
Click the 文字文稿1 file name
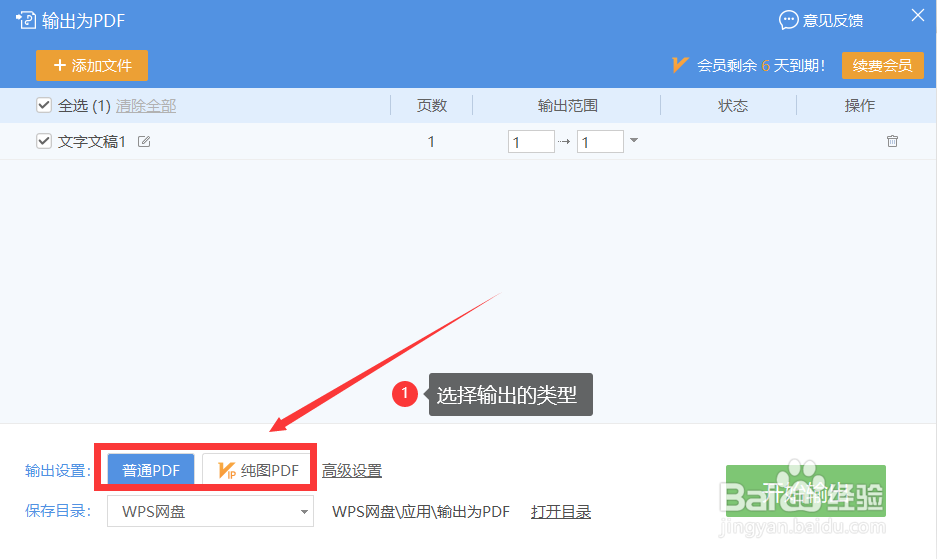92,142
